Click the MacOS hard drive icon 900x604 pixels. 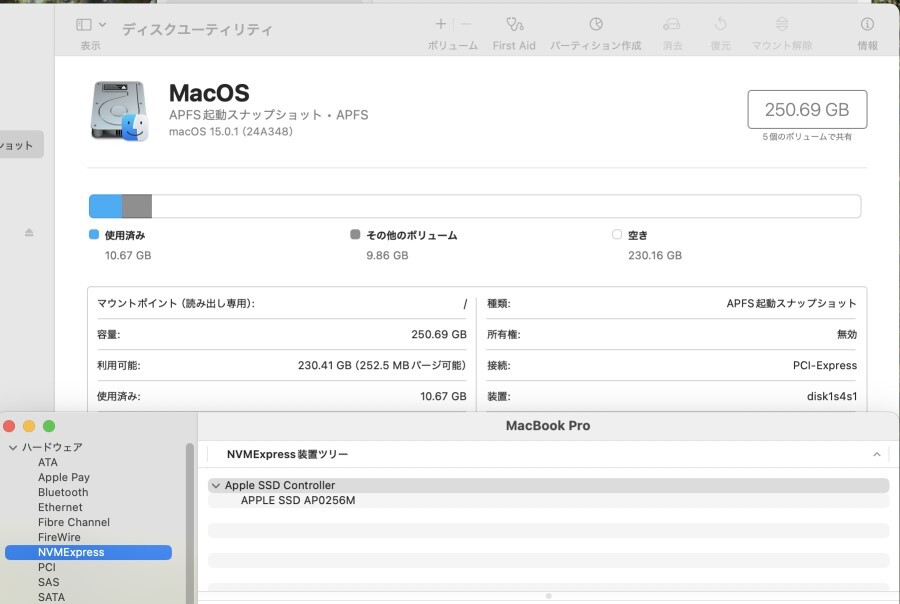click(x=119, y=111)
